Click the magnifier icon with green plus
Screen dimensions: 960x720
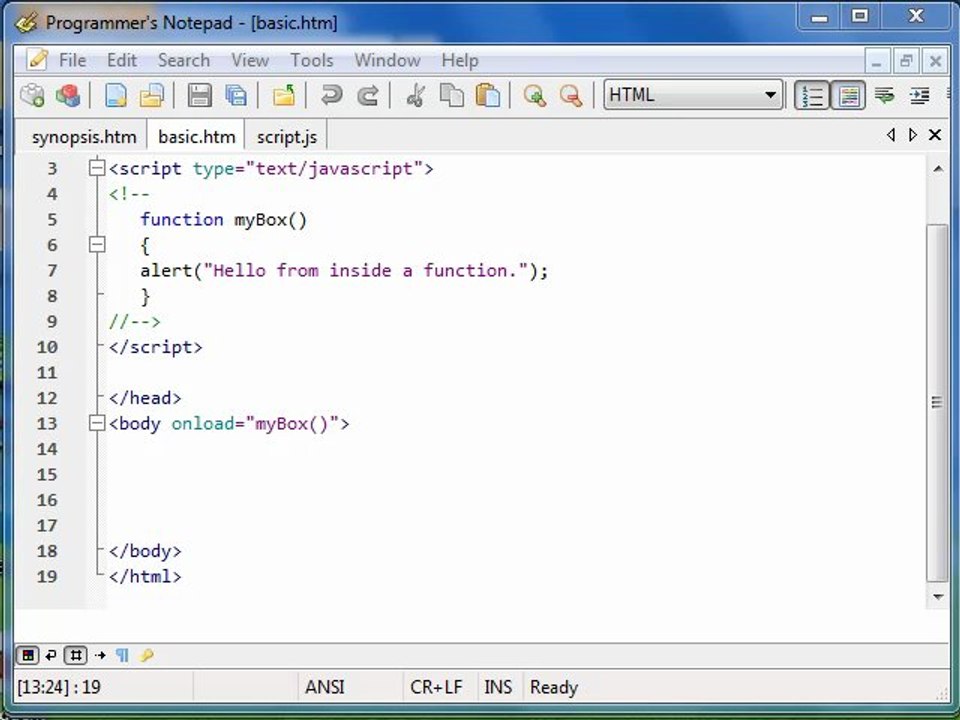(534, 96)
